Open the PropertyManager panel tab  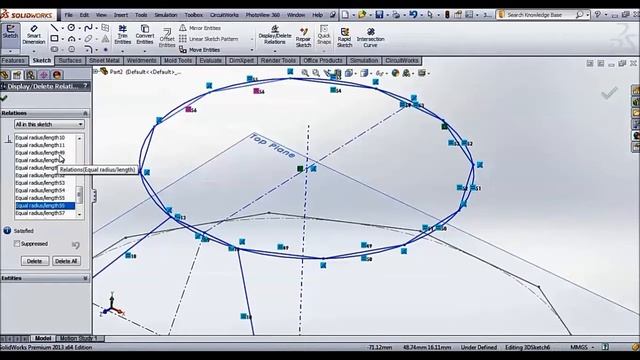(x=17, y=75)
